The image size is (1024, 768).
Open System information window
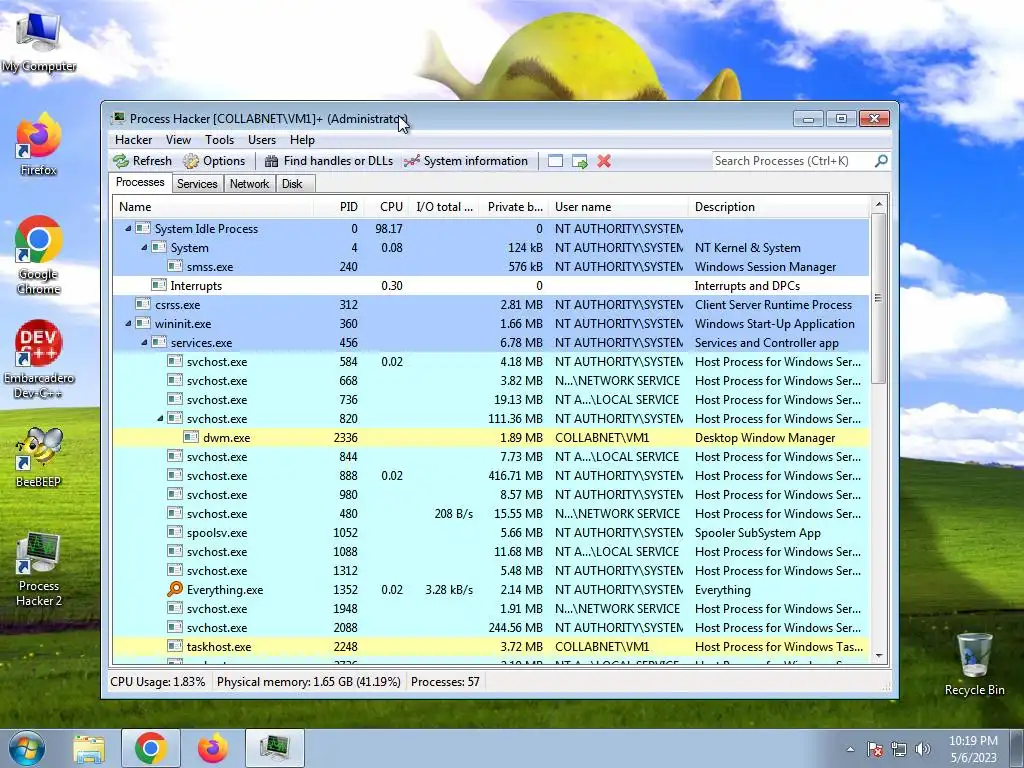click(x=466, y=161)
